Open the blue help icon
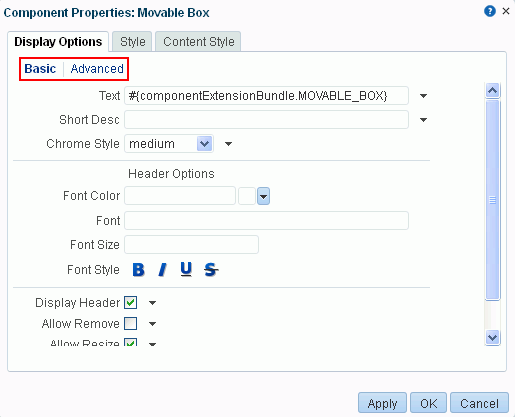This screenshot has height=417, width=515. coord(490,11)
